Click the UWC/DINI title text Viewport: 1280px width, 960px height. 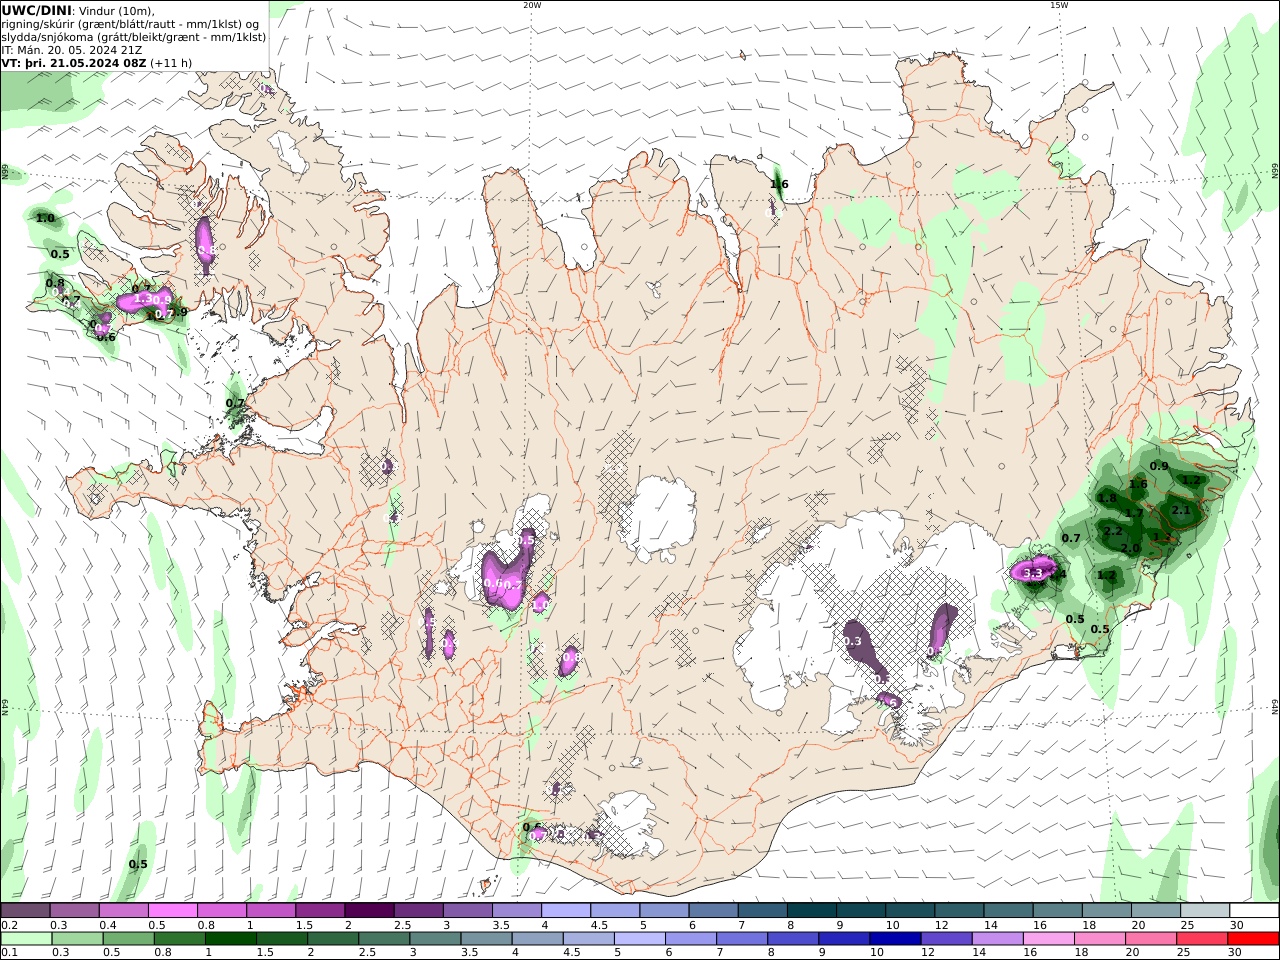[36, 10]
